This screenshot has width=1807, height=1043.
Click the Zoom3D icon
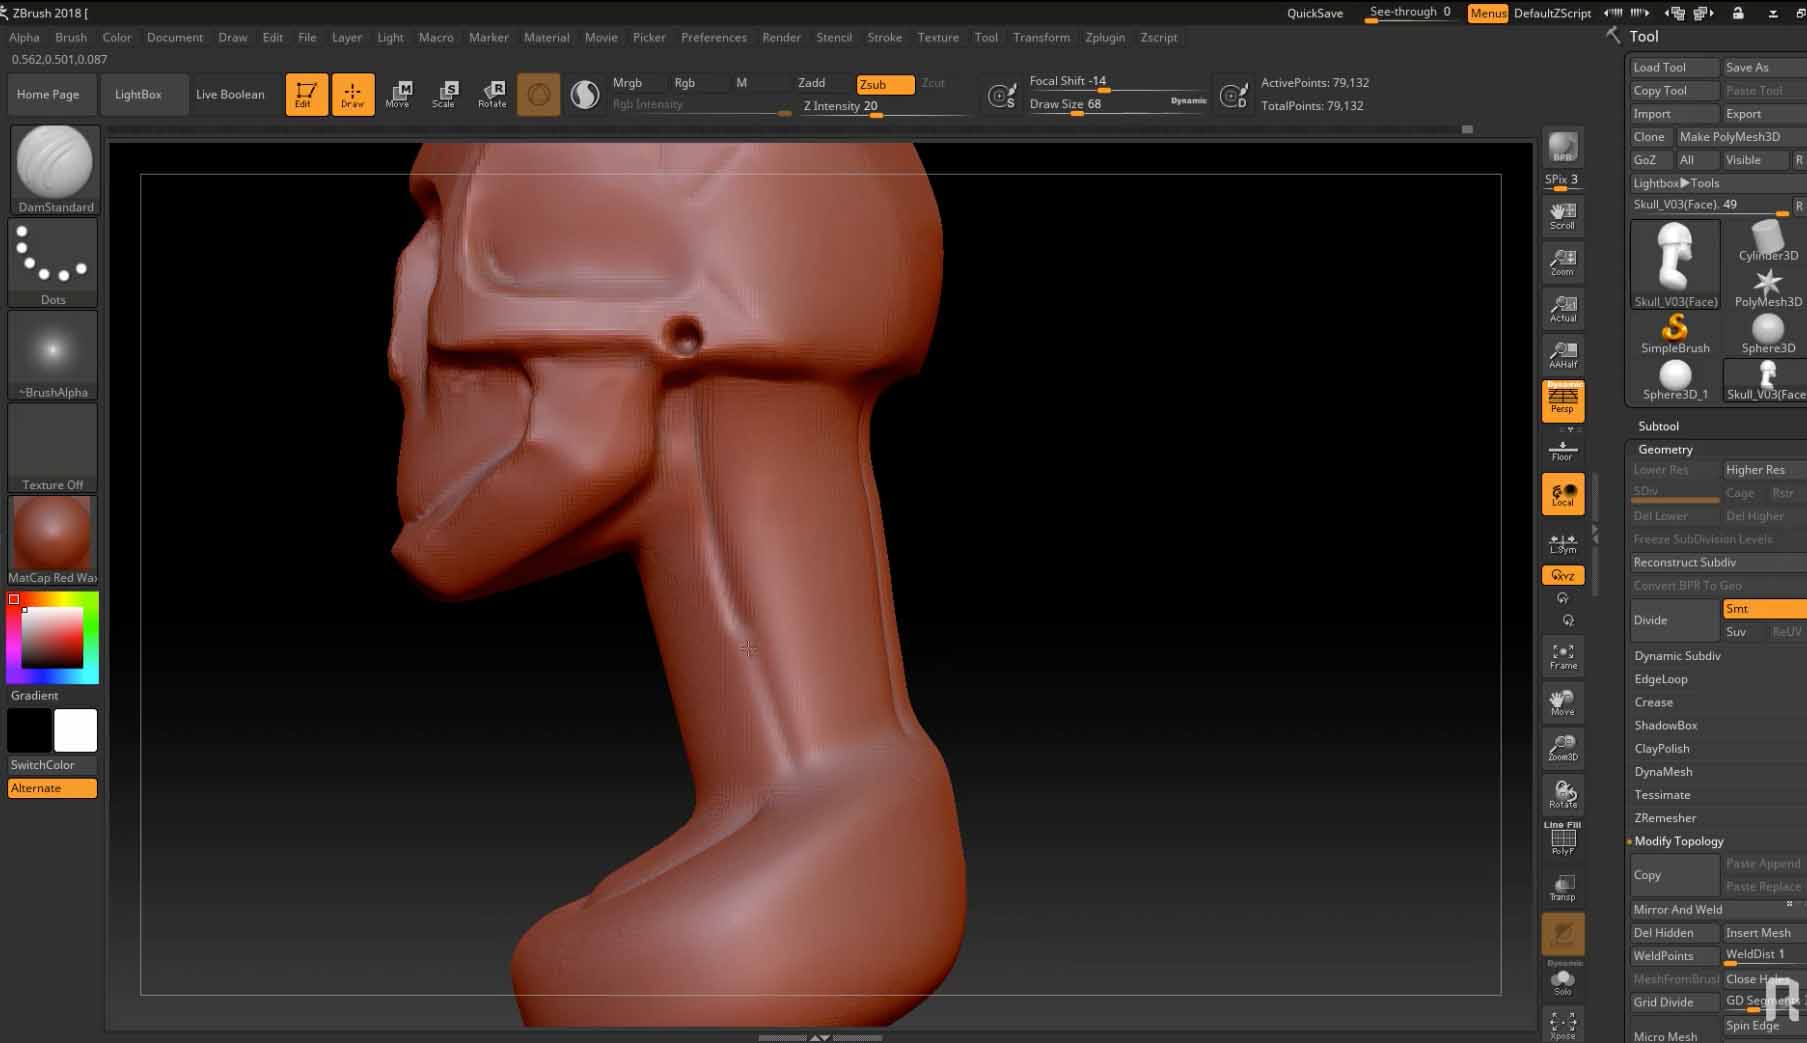pyautogui.click(x=1563, y=747)
